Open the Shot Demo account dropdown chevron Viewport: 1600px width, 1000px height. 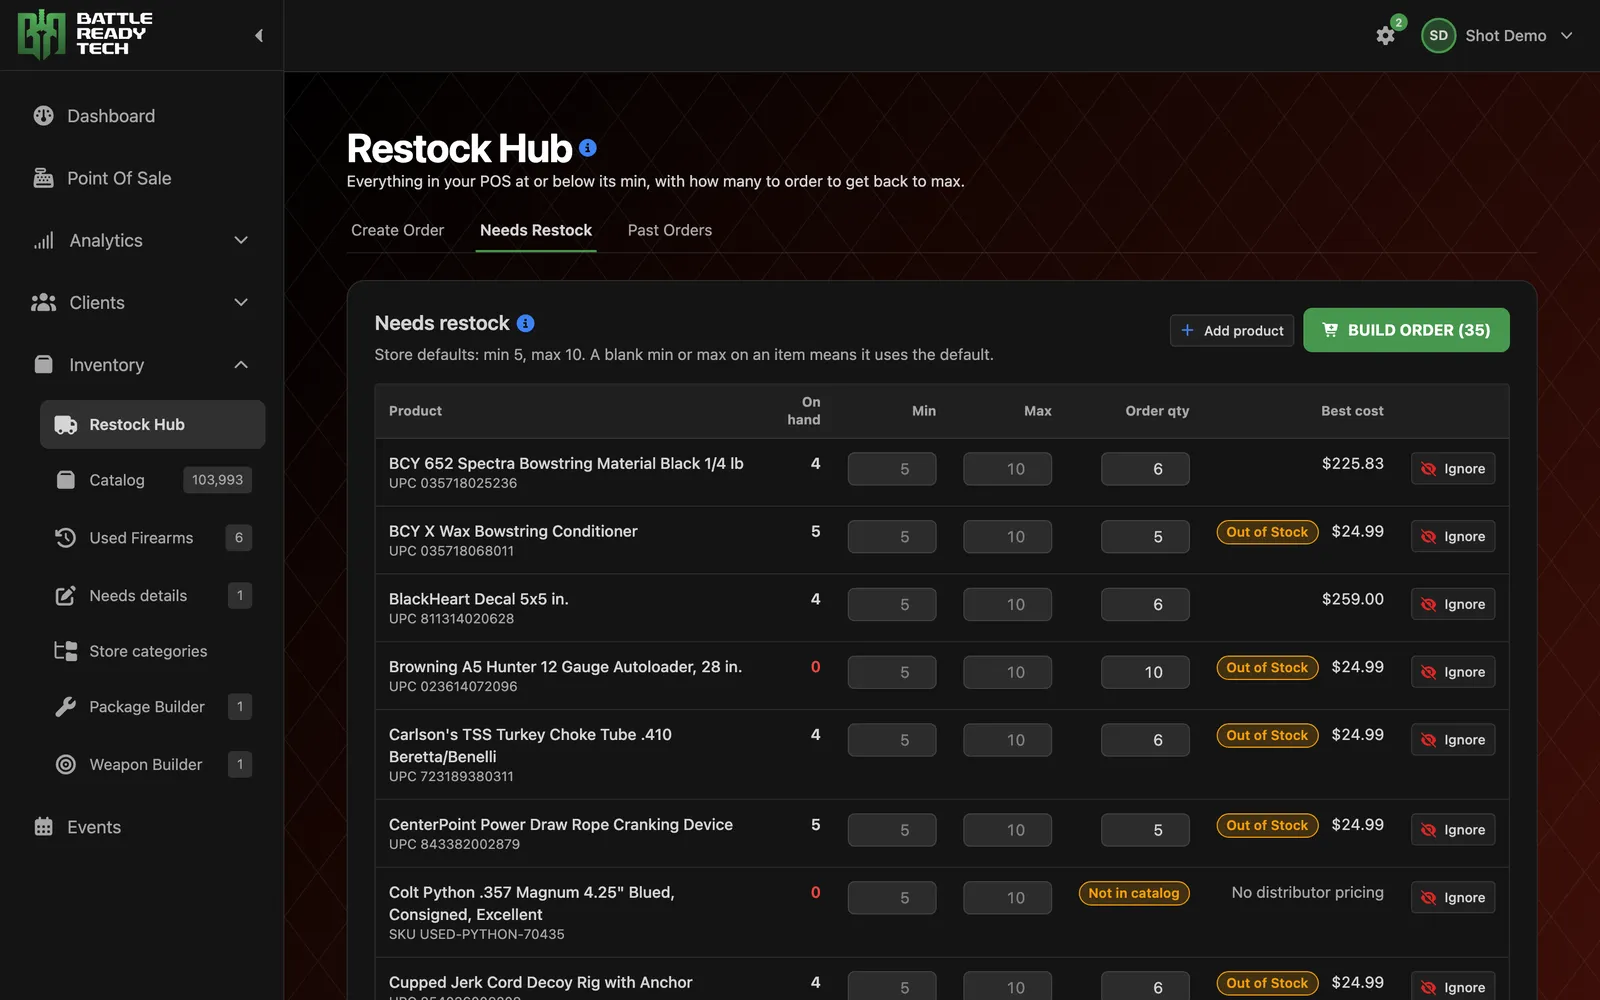1567,36
